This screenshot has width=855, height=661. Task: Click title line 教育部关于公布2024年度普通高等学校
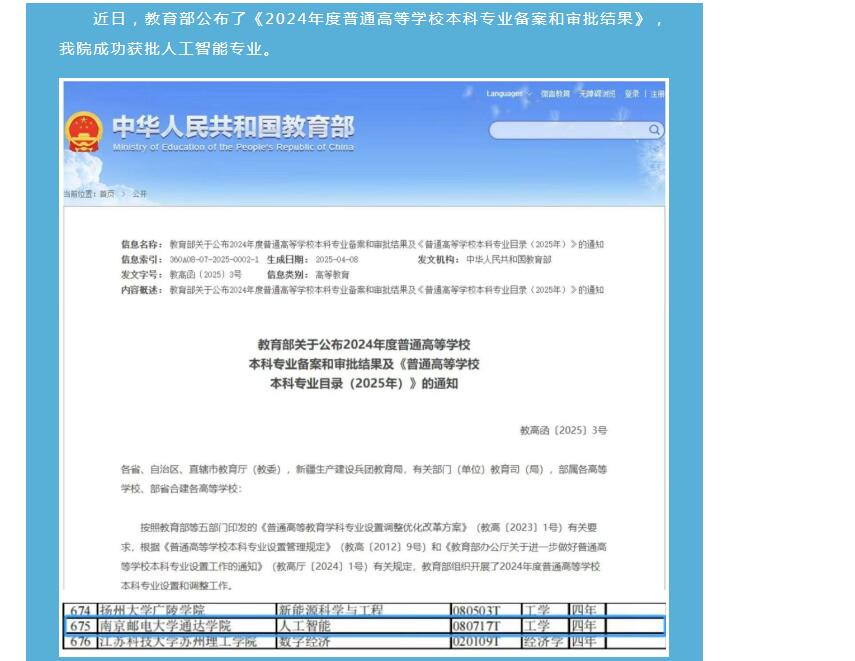tap(364, 345)
